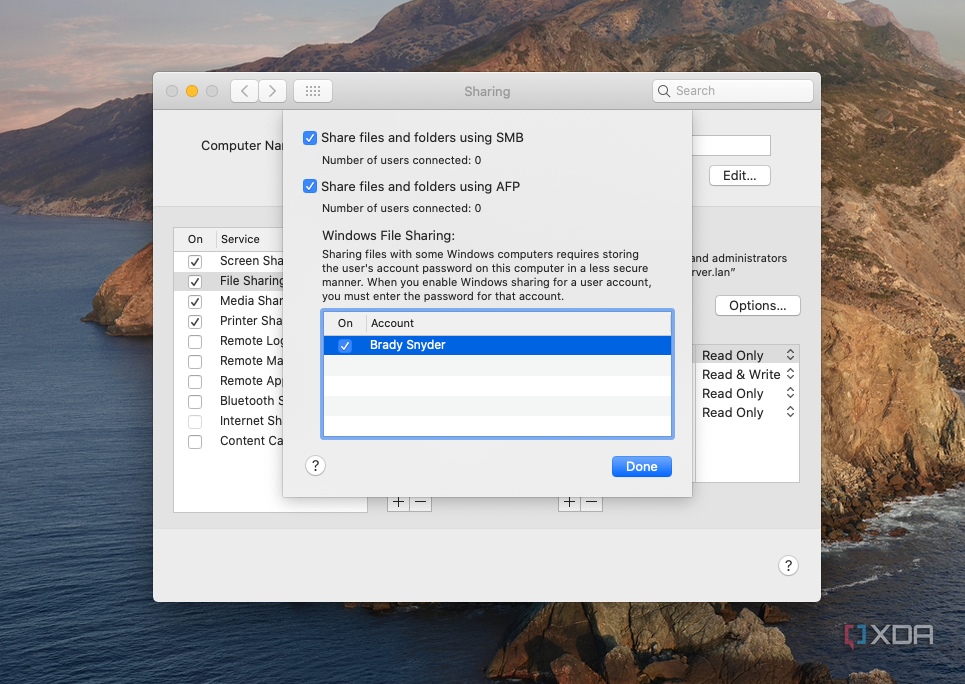965x684 pixels.
Task: Click the magnifier icon in the Search field
Action: (663, 90)
